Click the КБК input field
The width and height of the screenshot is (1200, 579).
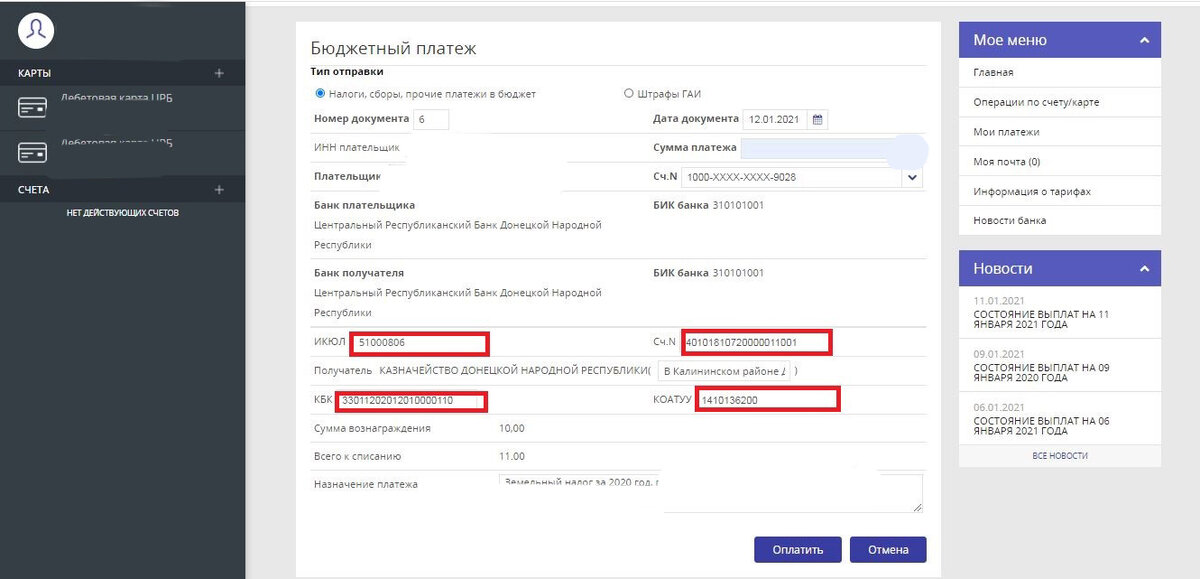(412, 400)
